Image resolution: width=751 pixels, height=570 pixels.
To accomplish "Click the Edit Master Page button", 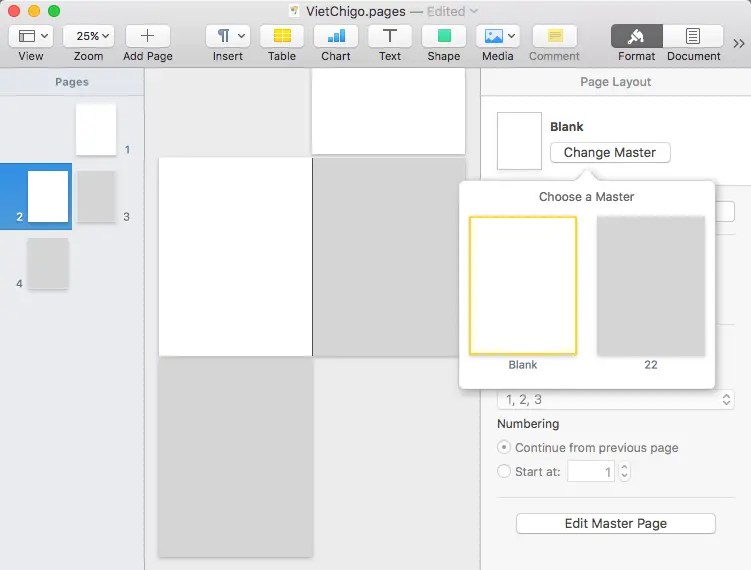I will point(615,523).
